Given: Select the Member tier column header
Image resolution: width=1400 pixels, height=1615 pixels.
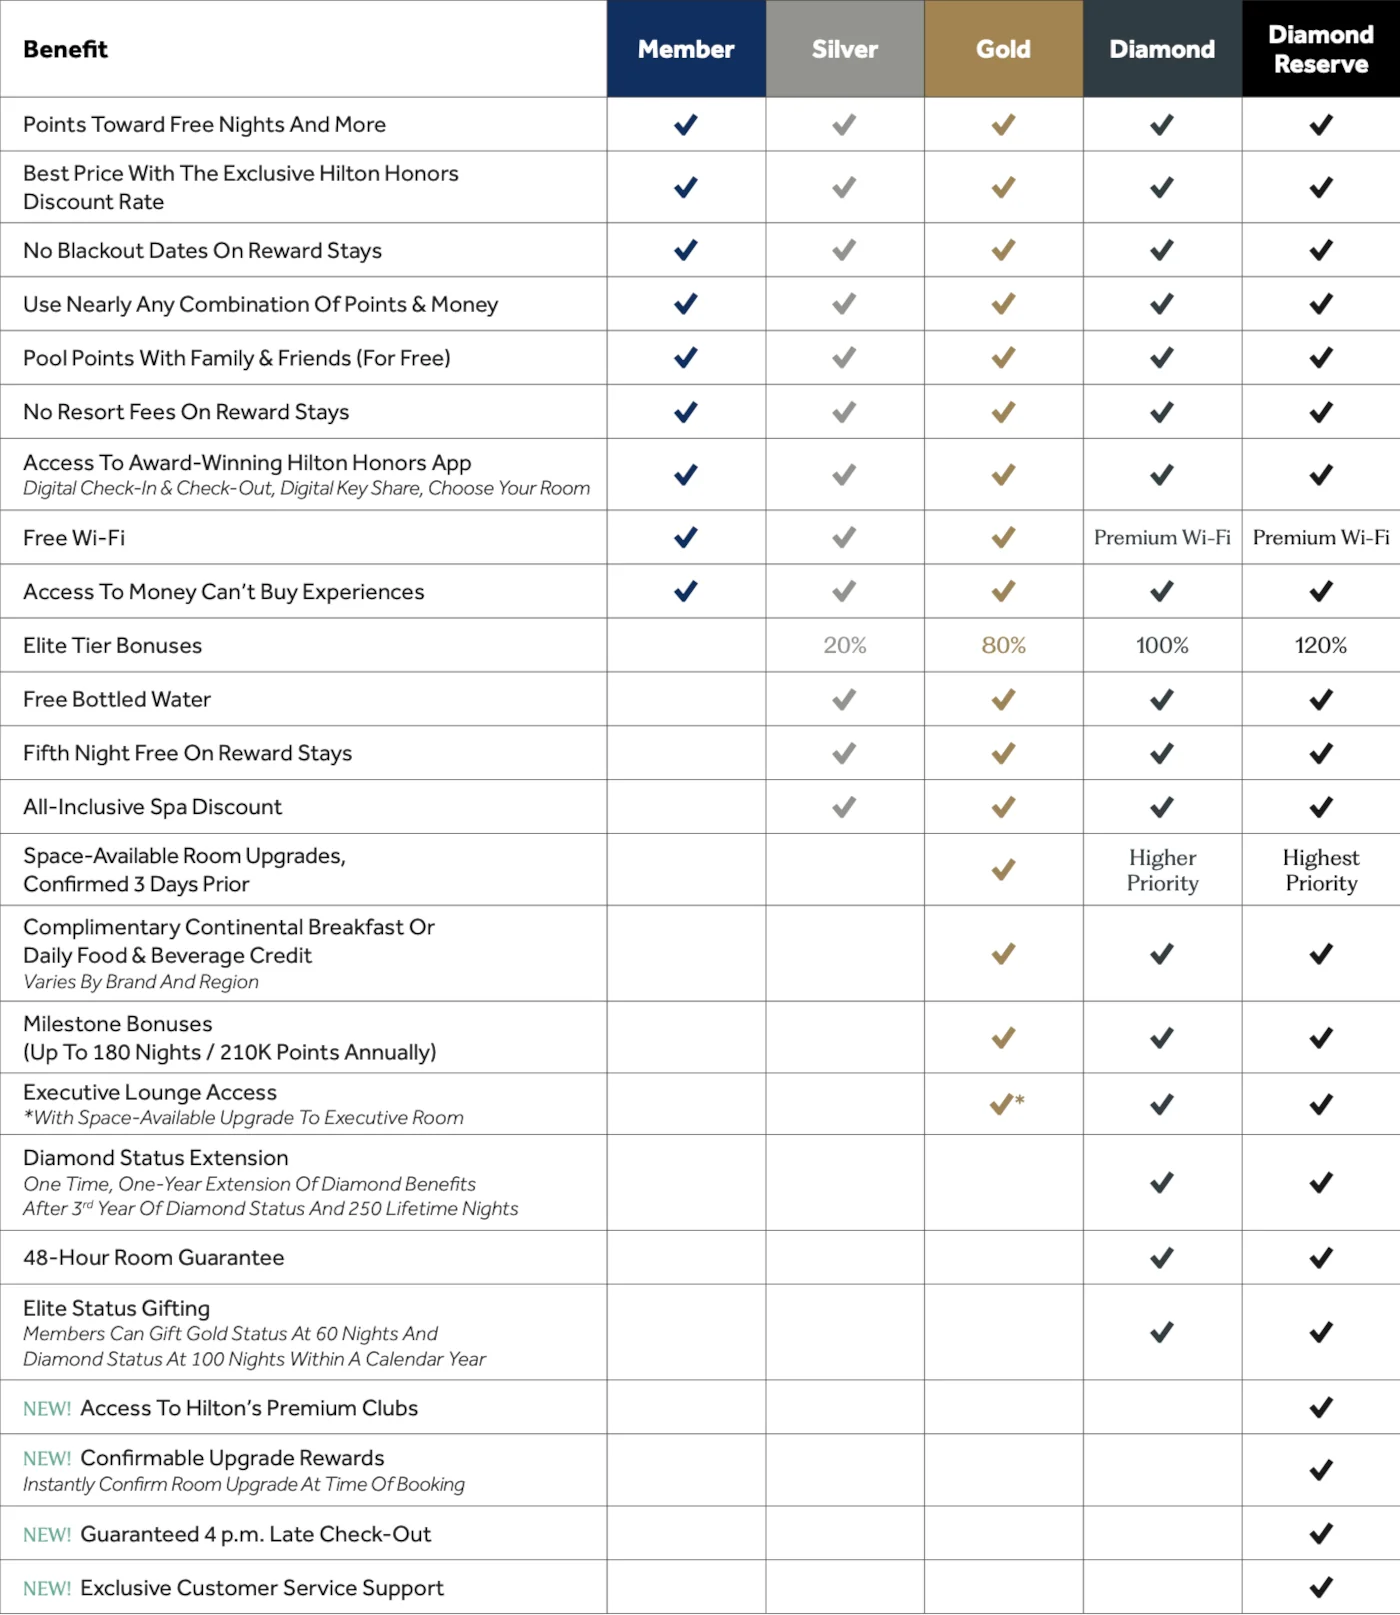Looking at the screenshot, I should point(686,49).
